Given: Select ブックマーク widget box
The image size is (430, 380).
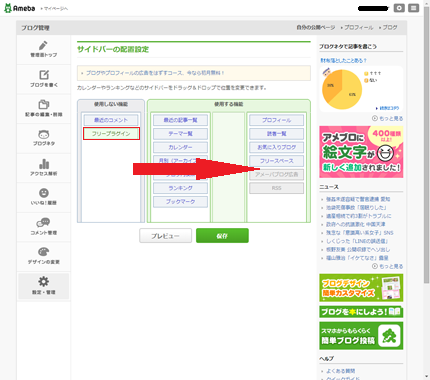Looking at the screenshot, I should (180, 202).
